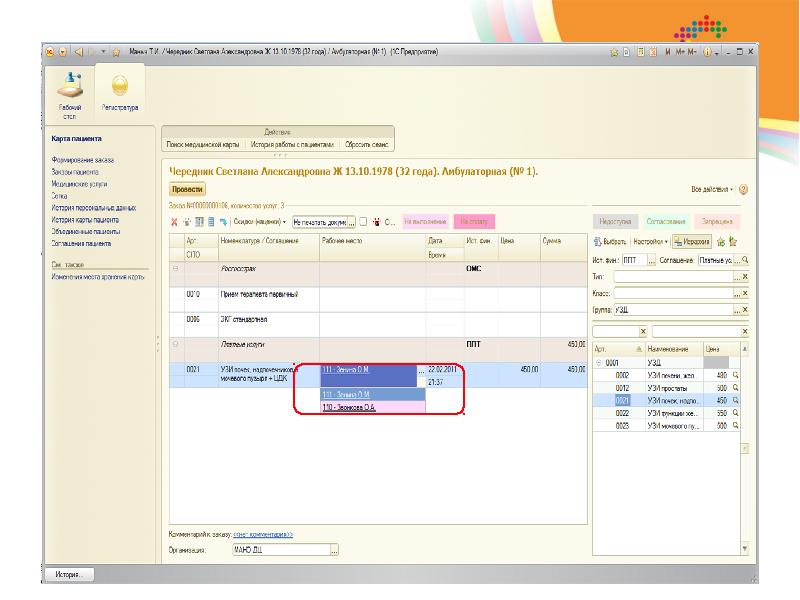Click magnifier icon next to Соглашение field
The width and height of the screenshot is (800, 600).
coord(745,260)
